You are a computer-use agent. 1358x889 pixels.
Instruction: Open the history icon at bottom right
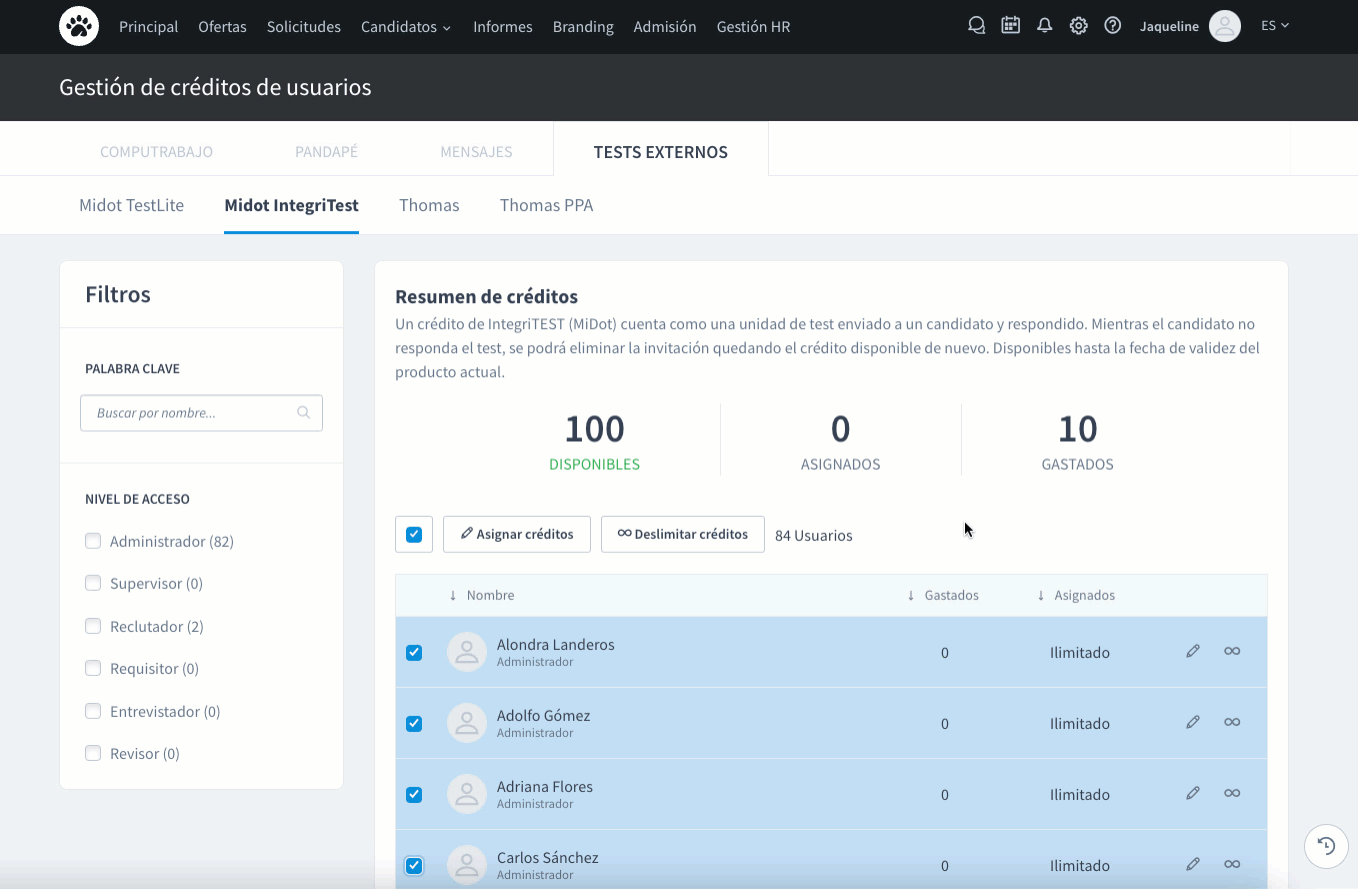1326,847
